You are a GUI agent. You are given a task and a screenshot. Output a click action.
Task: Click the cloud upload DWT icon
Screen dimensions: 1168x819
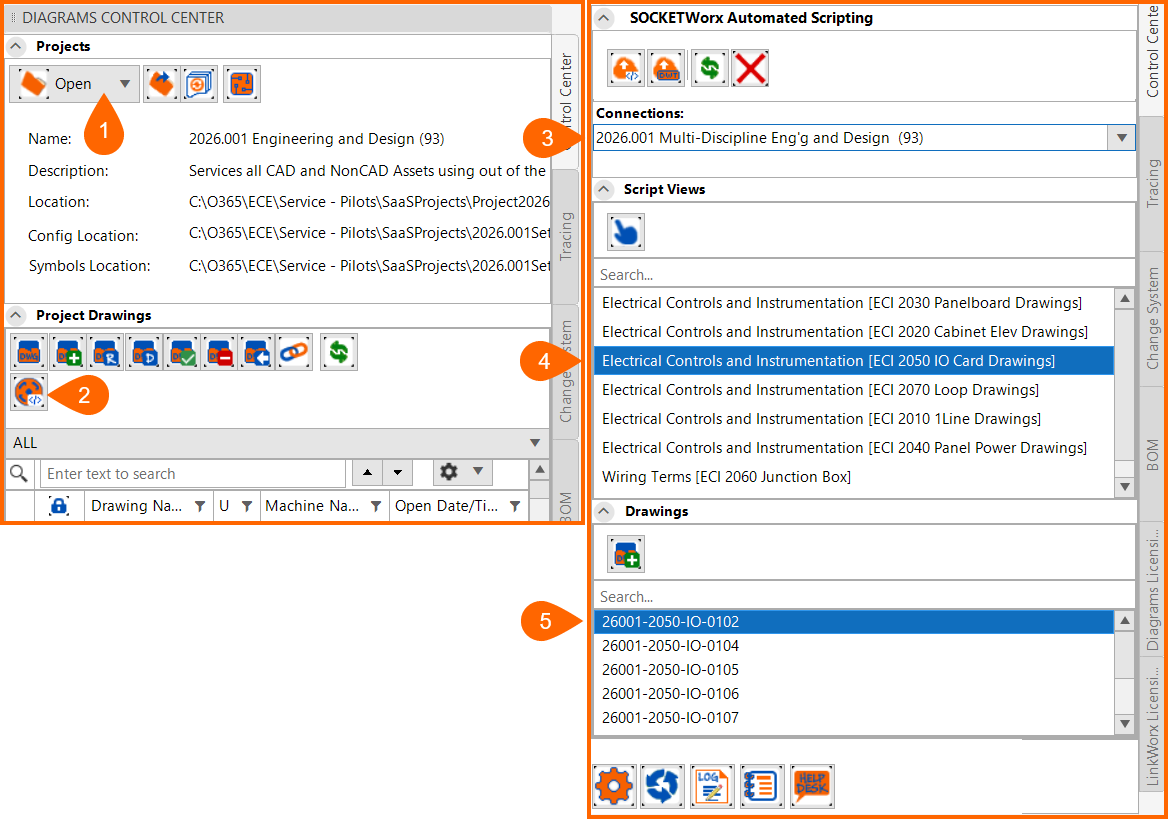[667, 69]
